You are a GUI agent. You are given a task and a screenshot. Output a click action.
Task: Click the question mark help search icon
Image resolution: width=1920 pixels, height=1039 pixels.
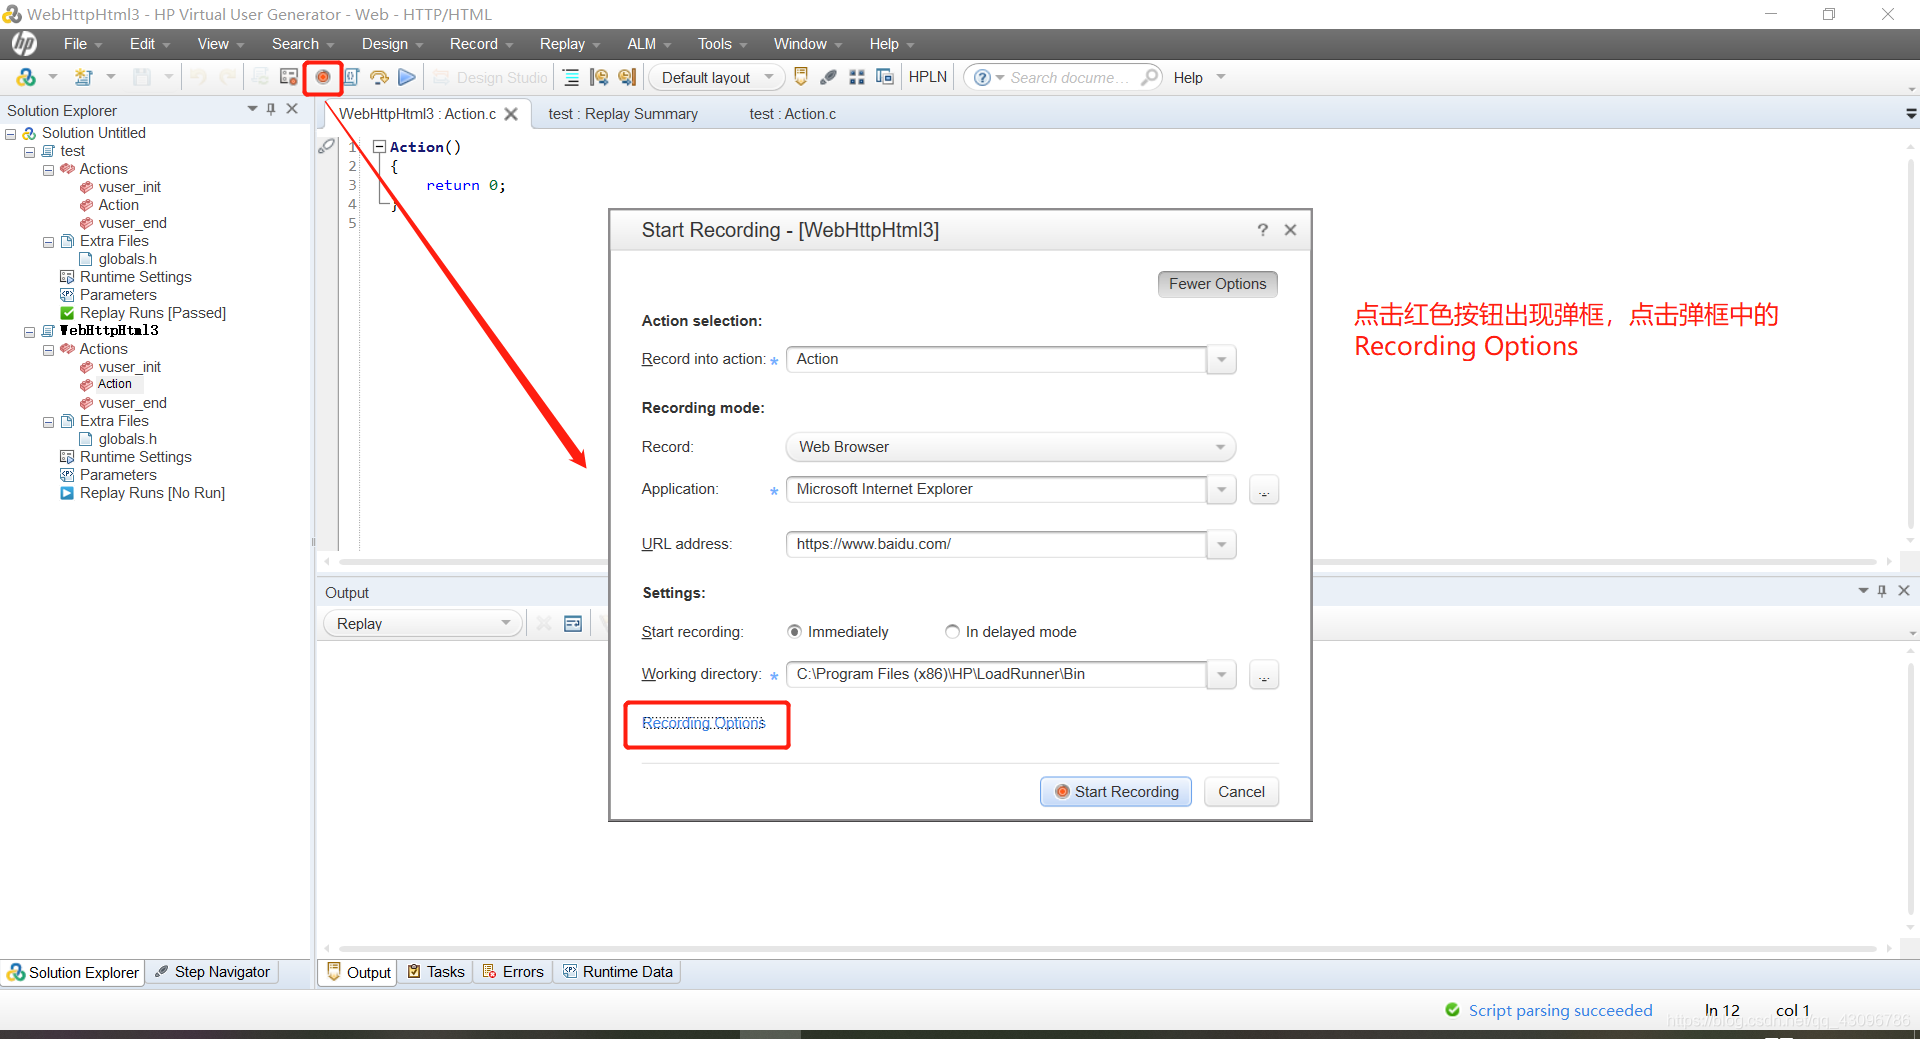[x=983, y=77]
